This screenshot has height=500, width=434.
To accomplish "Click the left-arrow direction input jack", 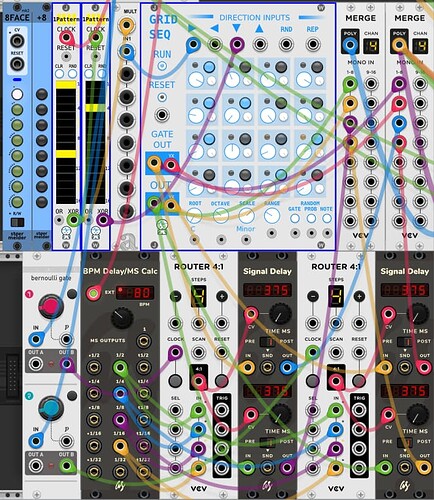I will pyautogui.click(x=215, y=44).
